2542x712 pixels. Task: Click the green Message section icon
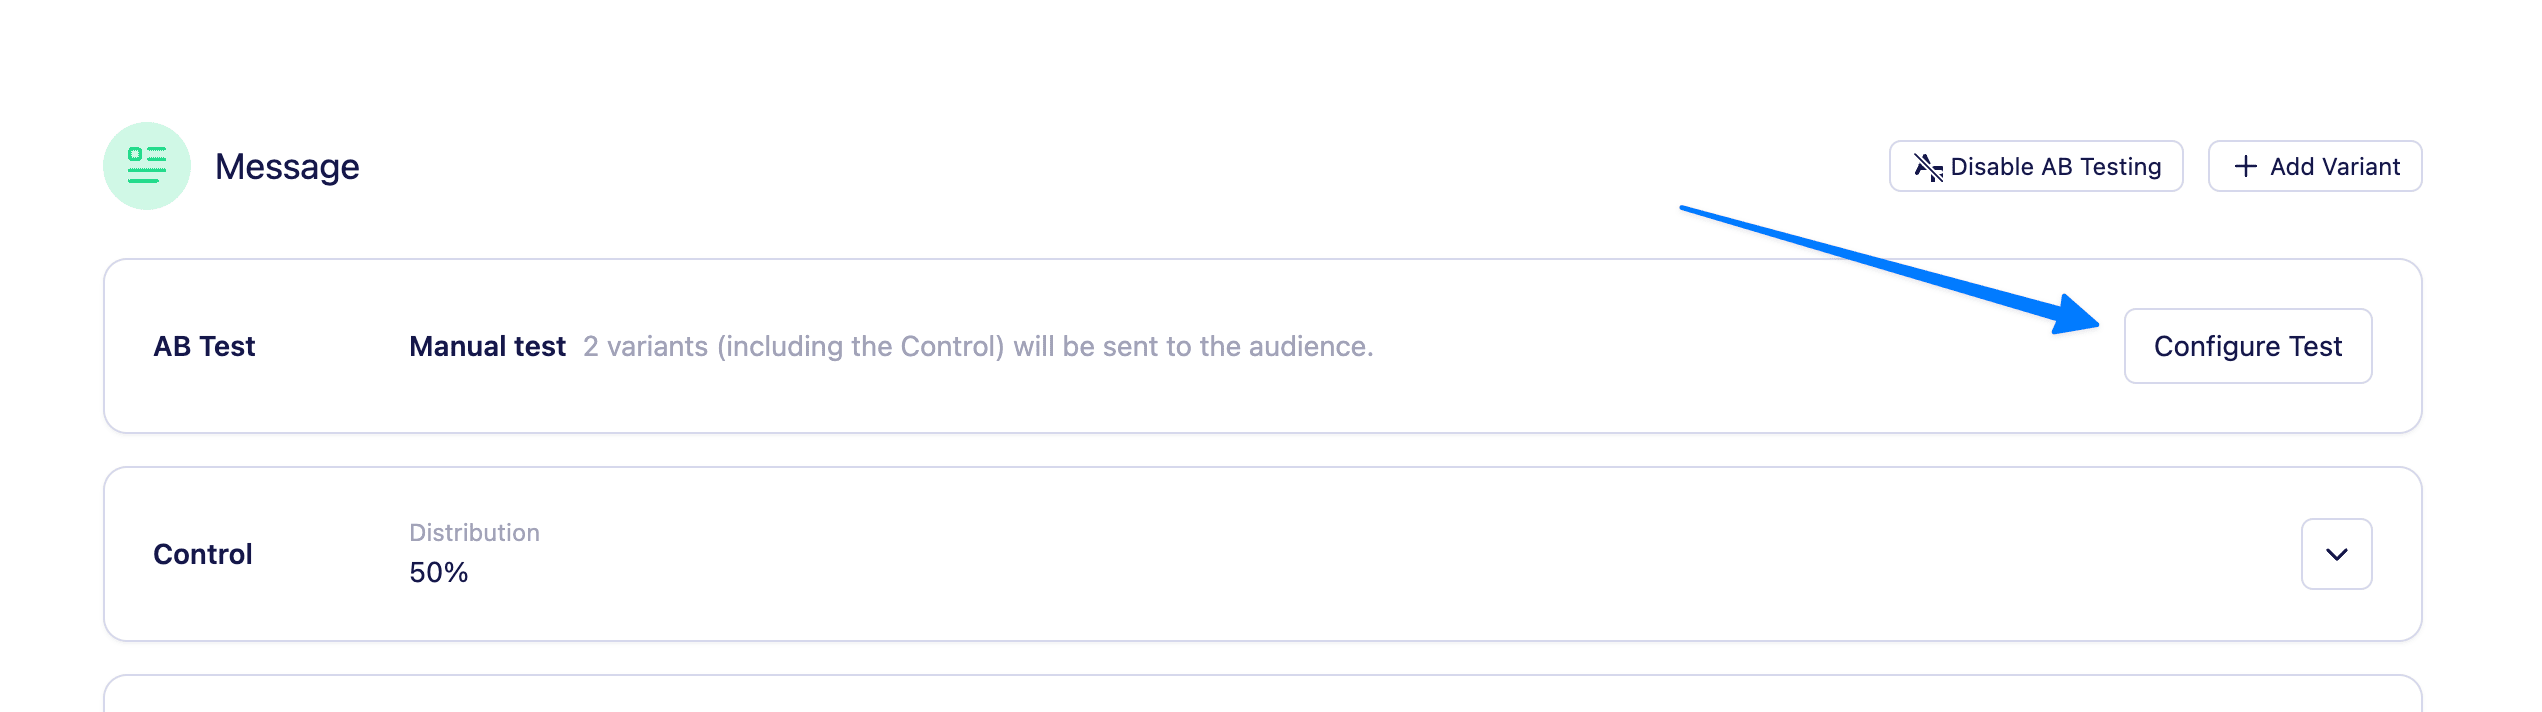(147, 166)
